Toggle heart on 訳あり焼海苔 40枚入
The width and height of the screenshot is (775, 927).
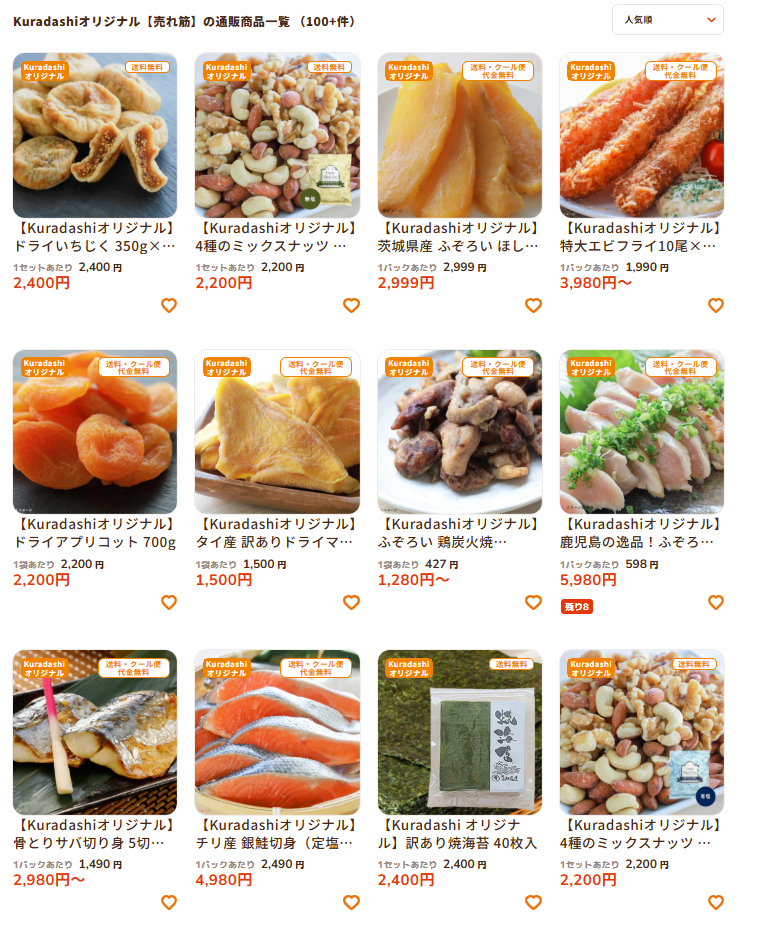(533, 903)
